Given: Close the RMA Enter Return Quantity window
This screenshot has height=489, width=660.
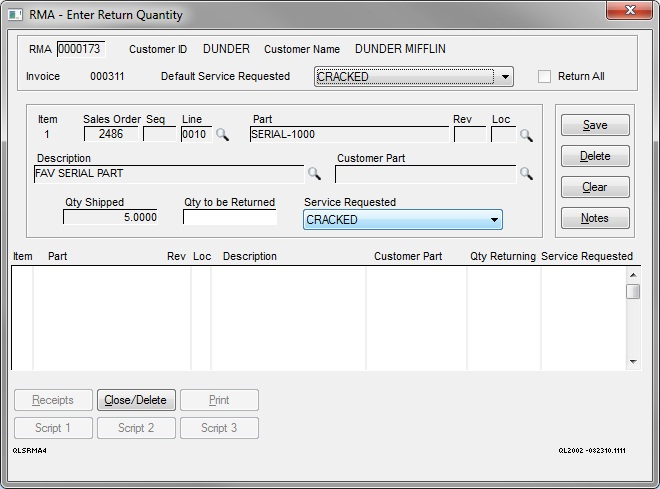Looking at the screenshot, I should pos(629,9).
